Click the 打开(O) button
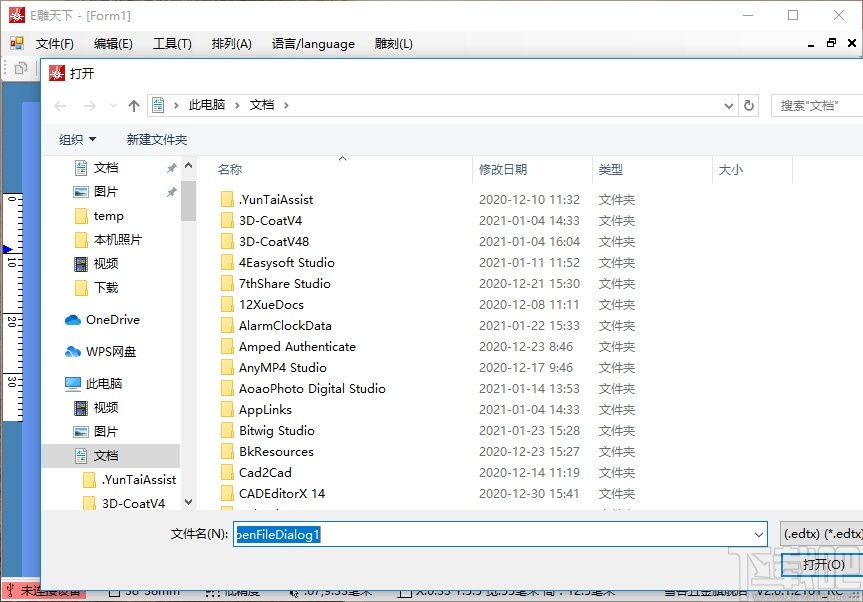The height and width of the screenshot is (602, 863). (x=822, y=565)
